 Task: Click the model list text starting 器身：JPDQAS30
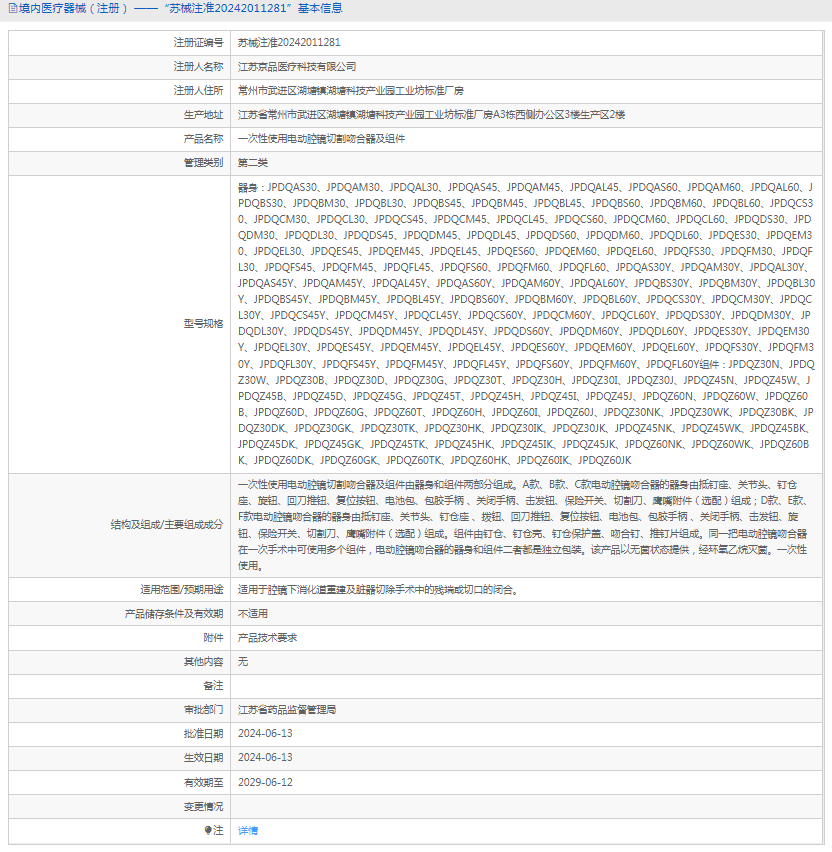pyautogui.click(x=526, y=324)
